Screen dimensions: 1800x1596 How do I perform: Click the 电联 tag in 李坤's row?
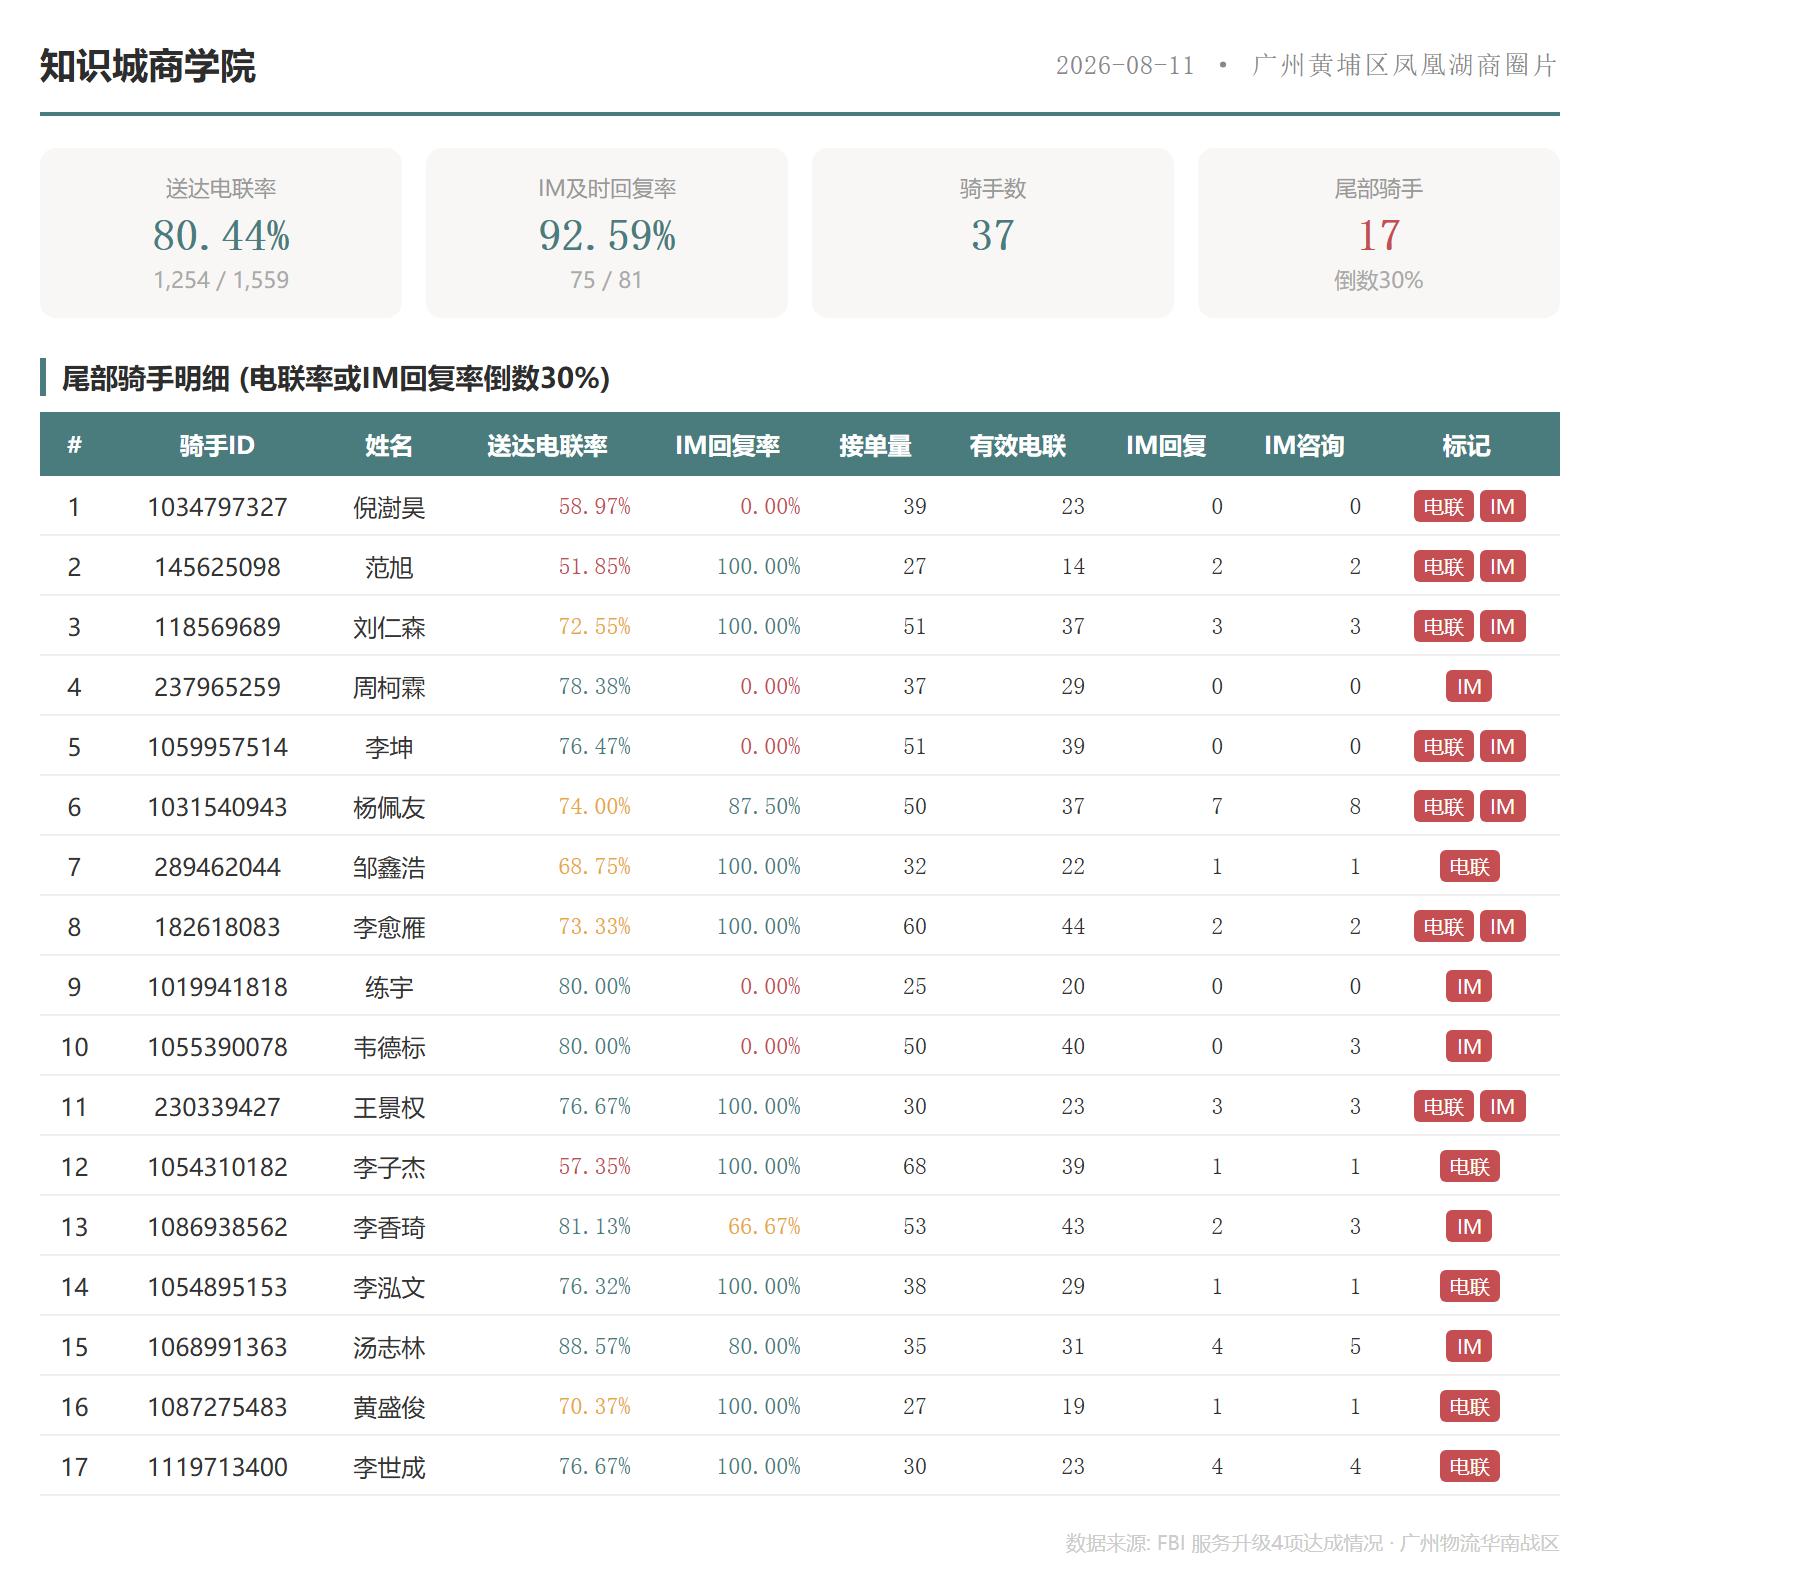click(1443, 746)
